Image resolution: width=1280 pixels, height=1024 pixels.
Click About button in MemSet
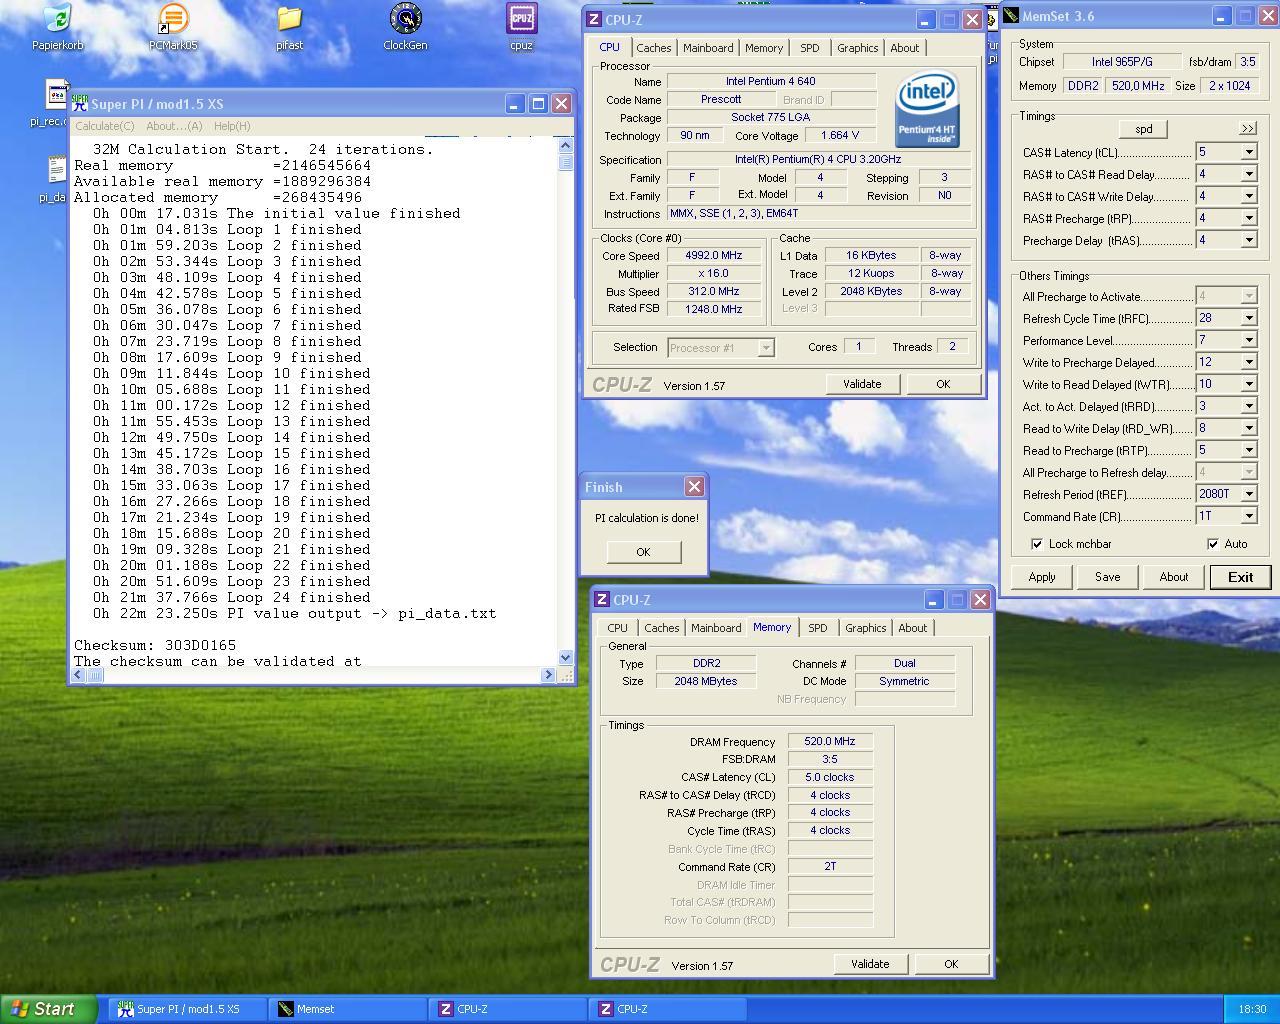[x=1173, y=577]
